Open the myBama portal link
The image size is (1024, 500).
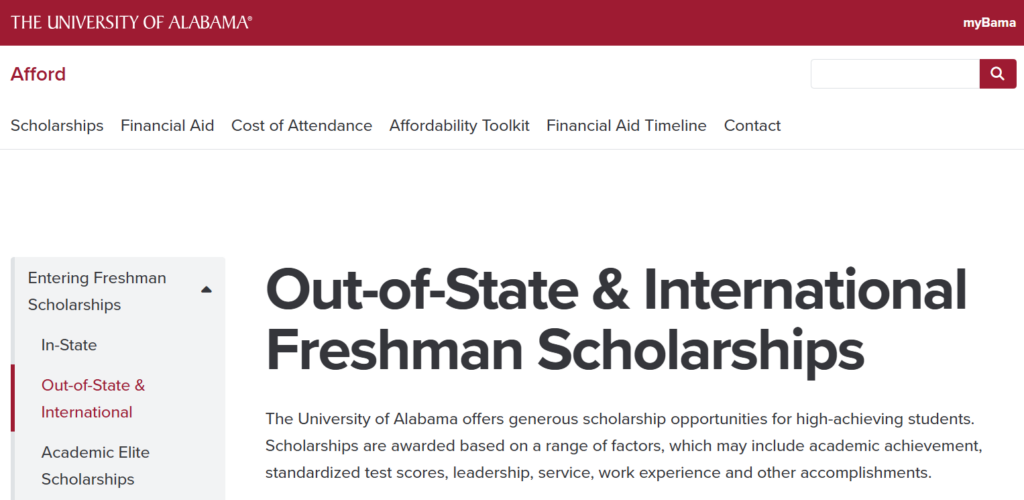point(989,23)
